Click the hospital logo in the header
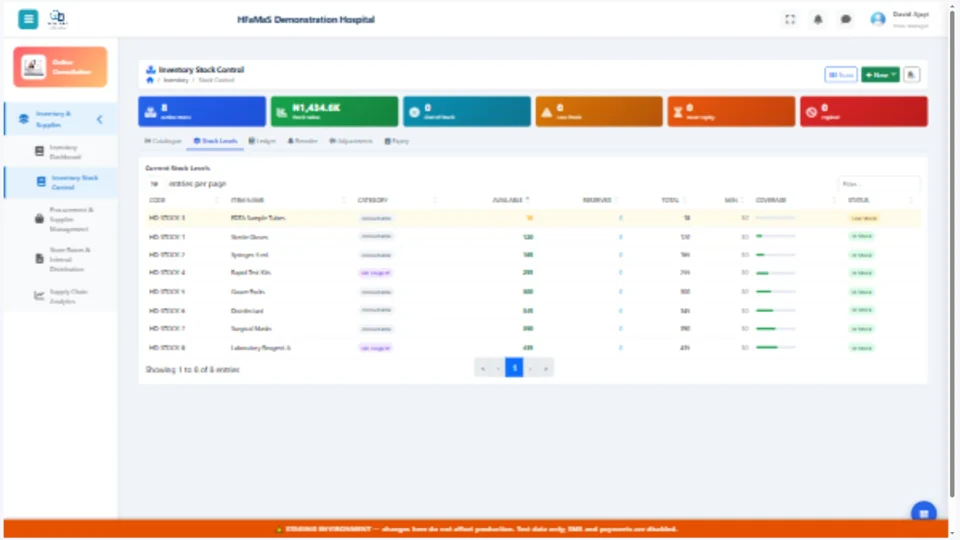This screenshot has width=960, height=540. coord(58,19)
